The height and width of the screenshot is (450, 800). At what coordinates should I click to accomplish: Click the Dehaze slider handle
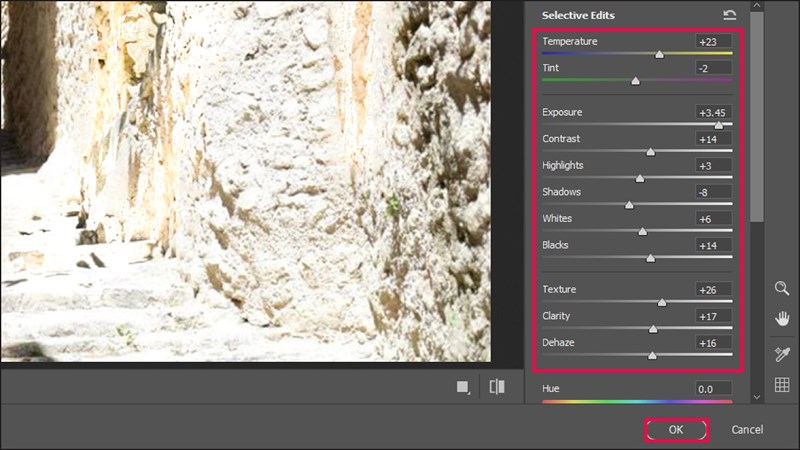point(652,355)
